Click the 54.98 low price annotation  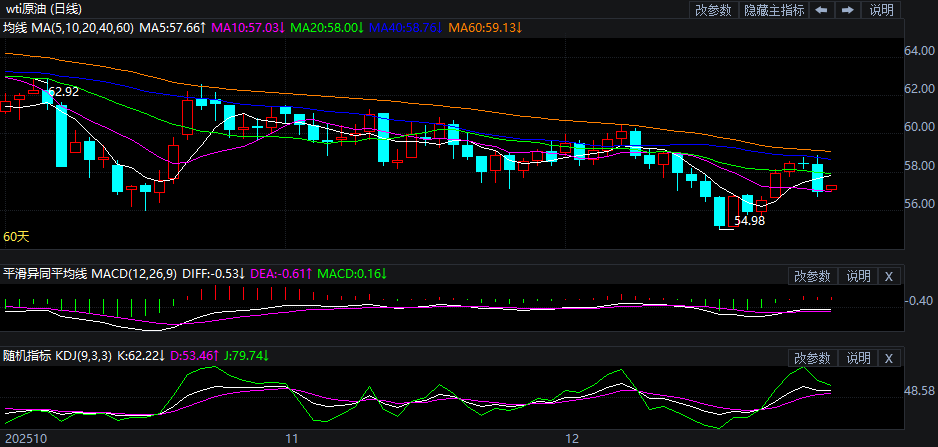750,221
